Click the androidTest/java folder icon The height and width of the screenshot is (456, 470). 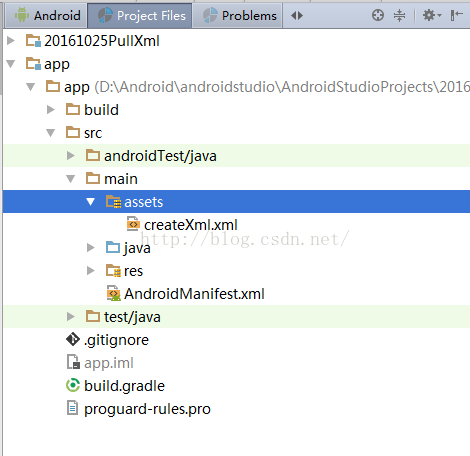[93, 155]
